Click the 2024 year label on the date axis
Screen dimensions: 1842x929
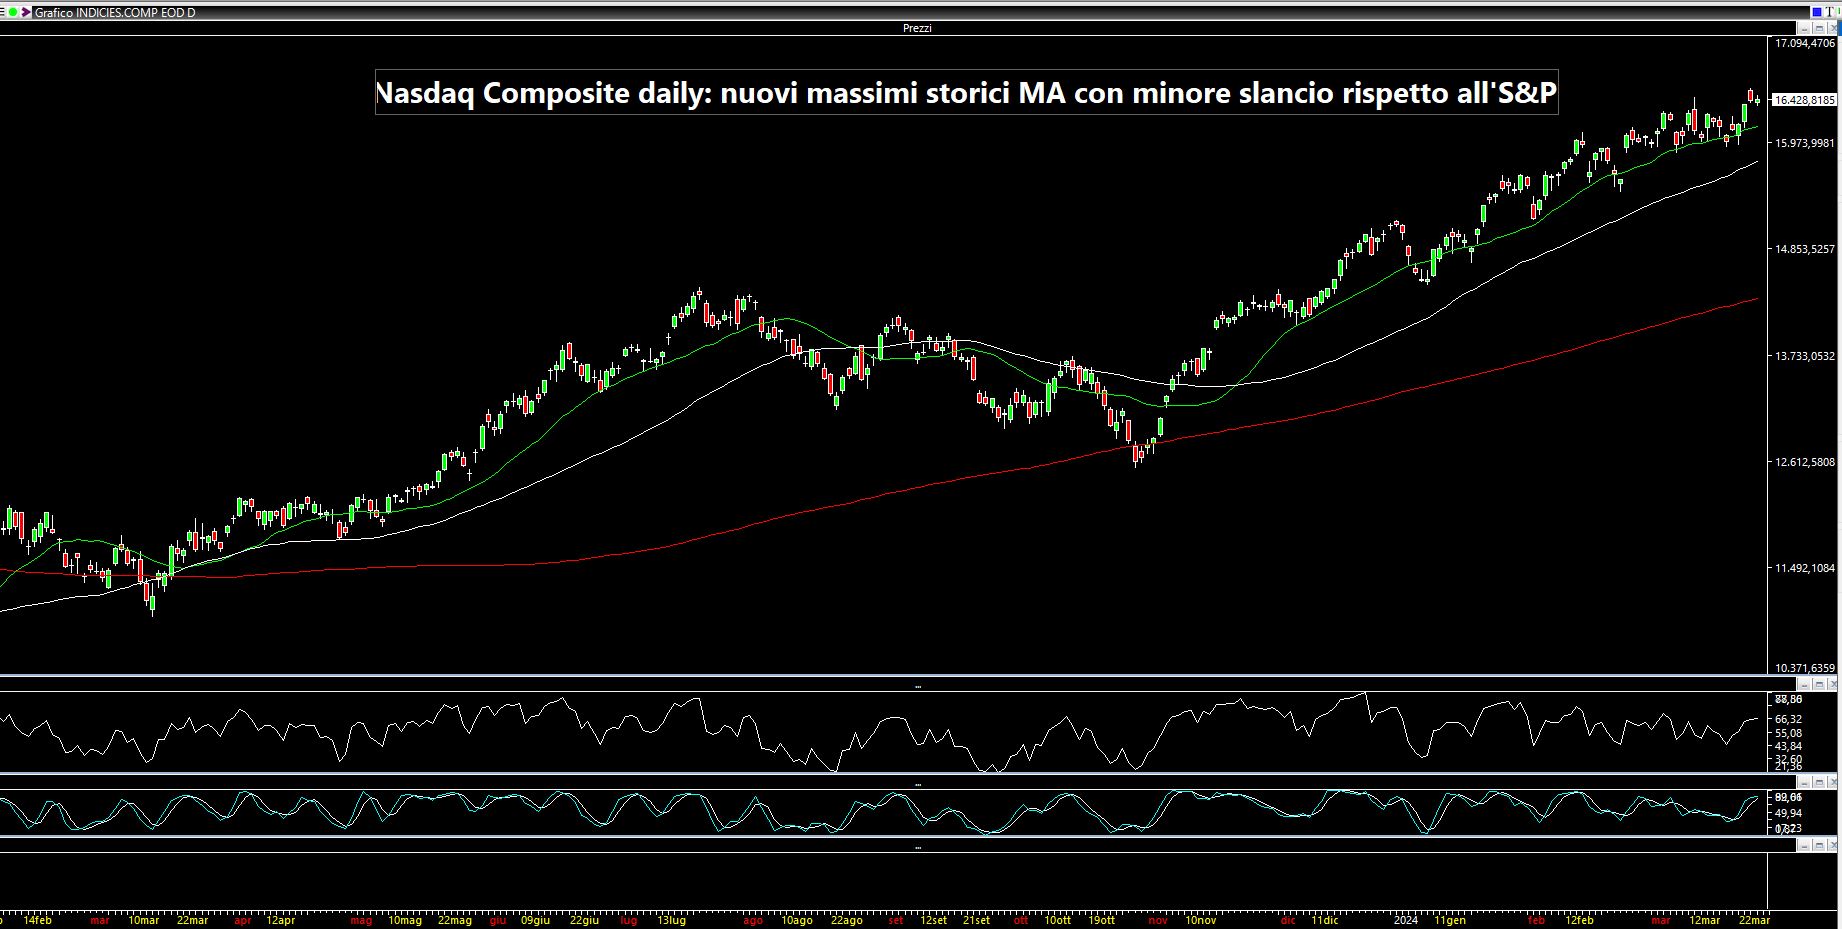click(1406, 920)
